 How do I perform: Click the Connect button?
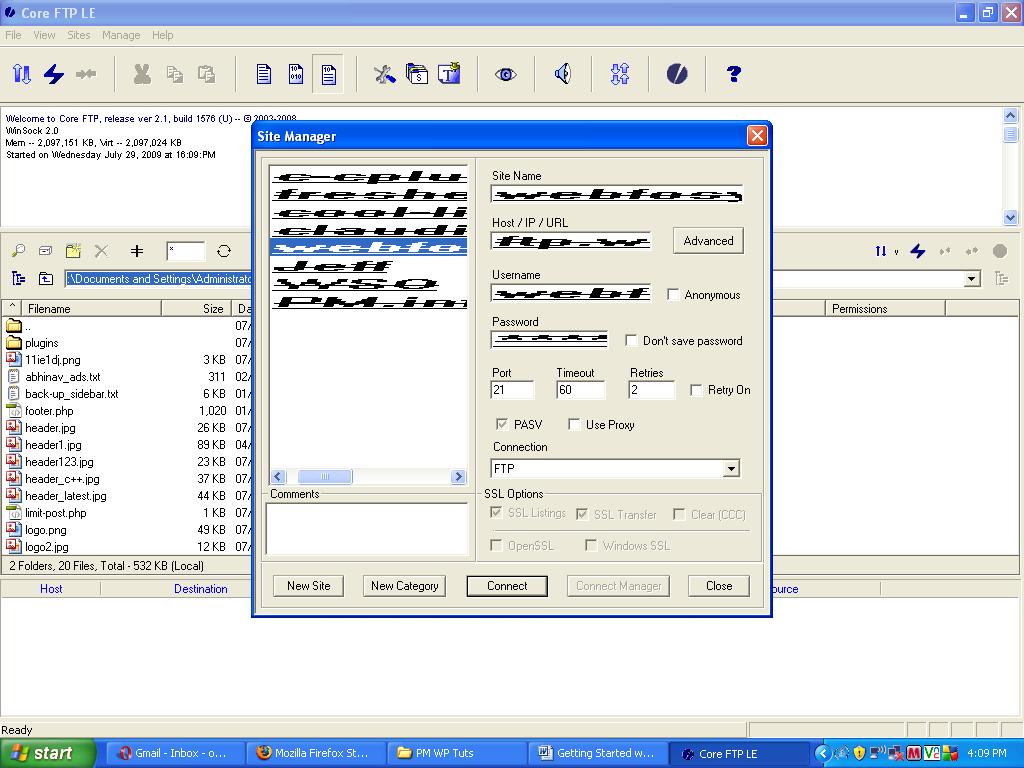pos(507,586)
